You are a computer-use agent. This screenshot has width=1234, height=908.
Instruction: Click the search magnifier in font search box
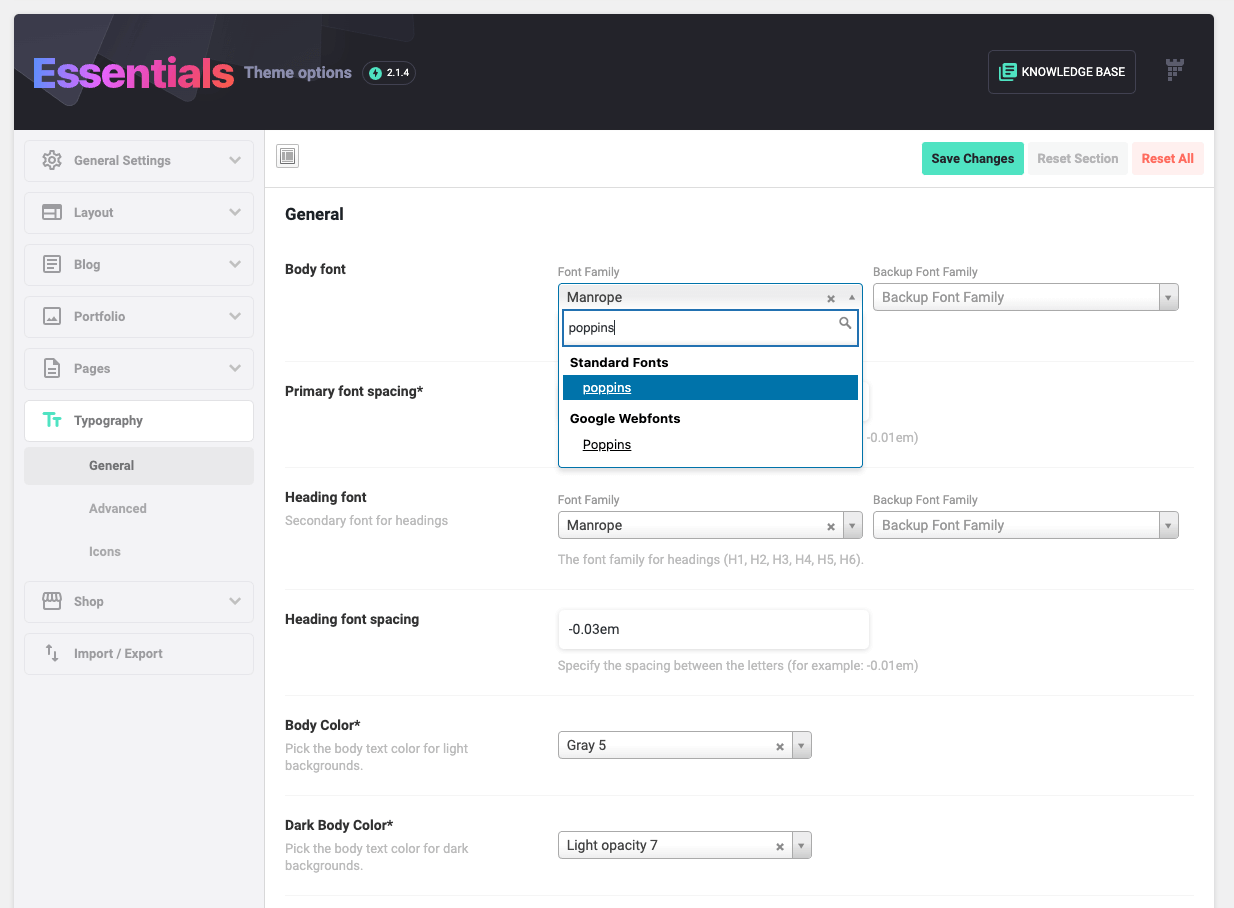[x=845, y=323]
